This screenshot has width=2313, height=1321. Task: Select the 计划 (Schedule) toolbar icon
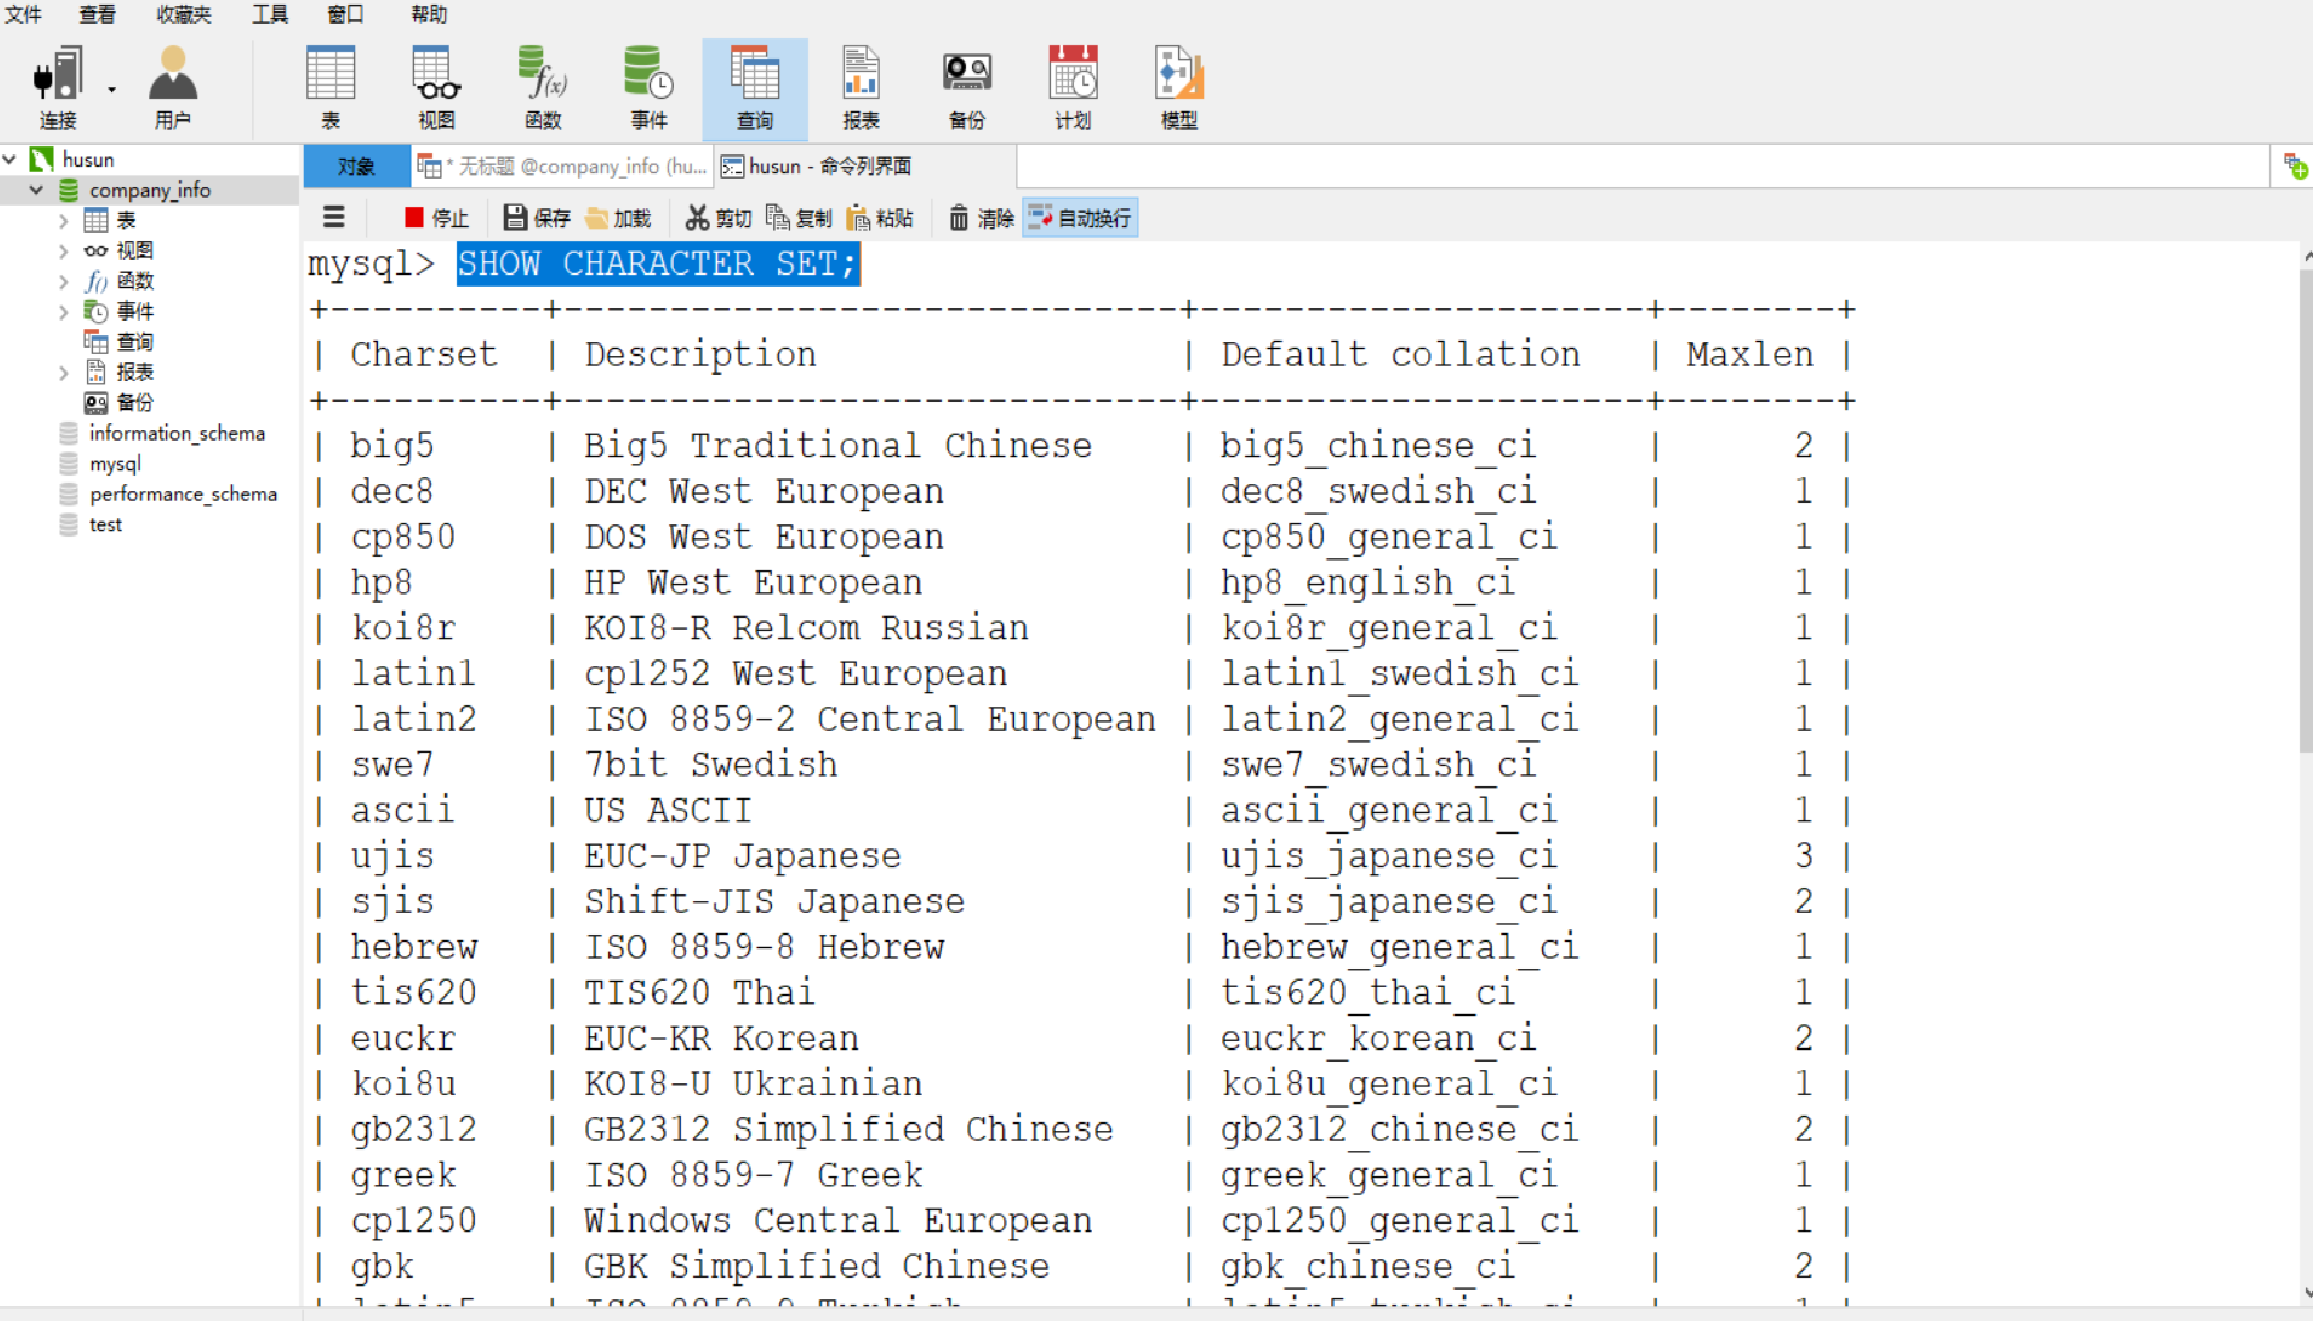[x=1072, y=85]
